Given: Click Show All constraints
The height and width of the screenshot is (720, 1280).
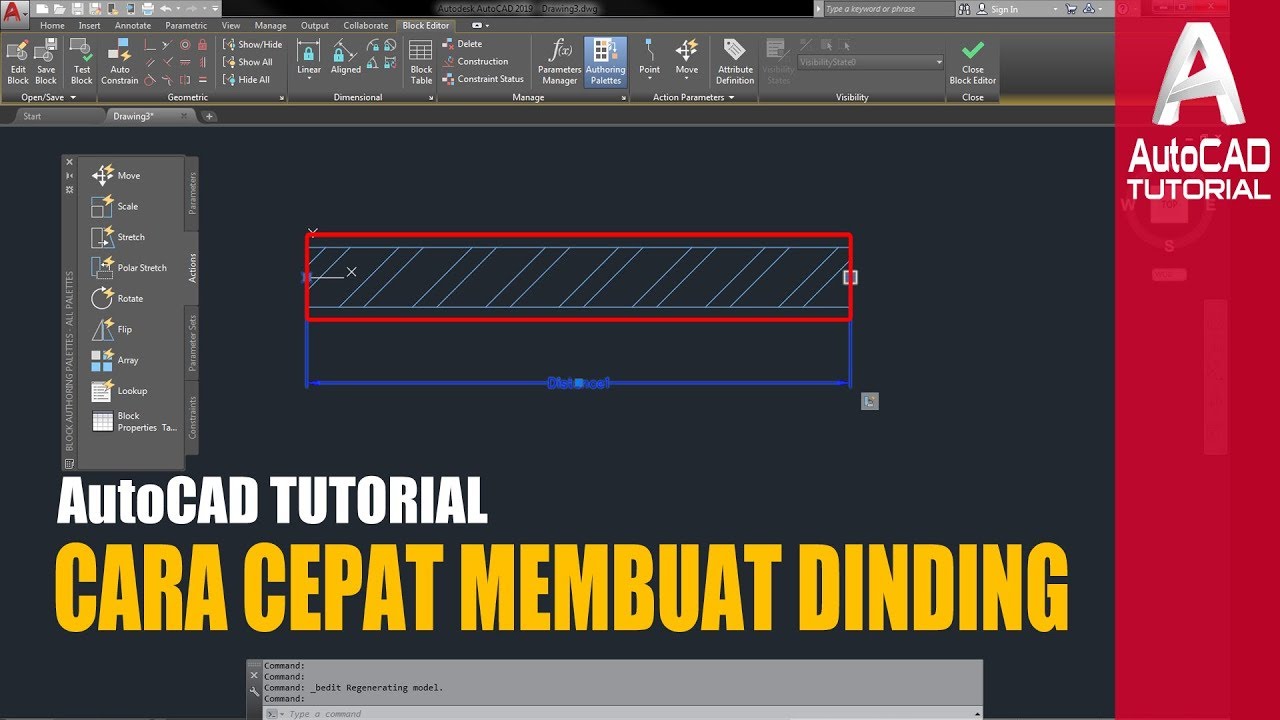Looking at the screenshot, I should (247, 62).
